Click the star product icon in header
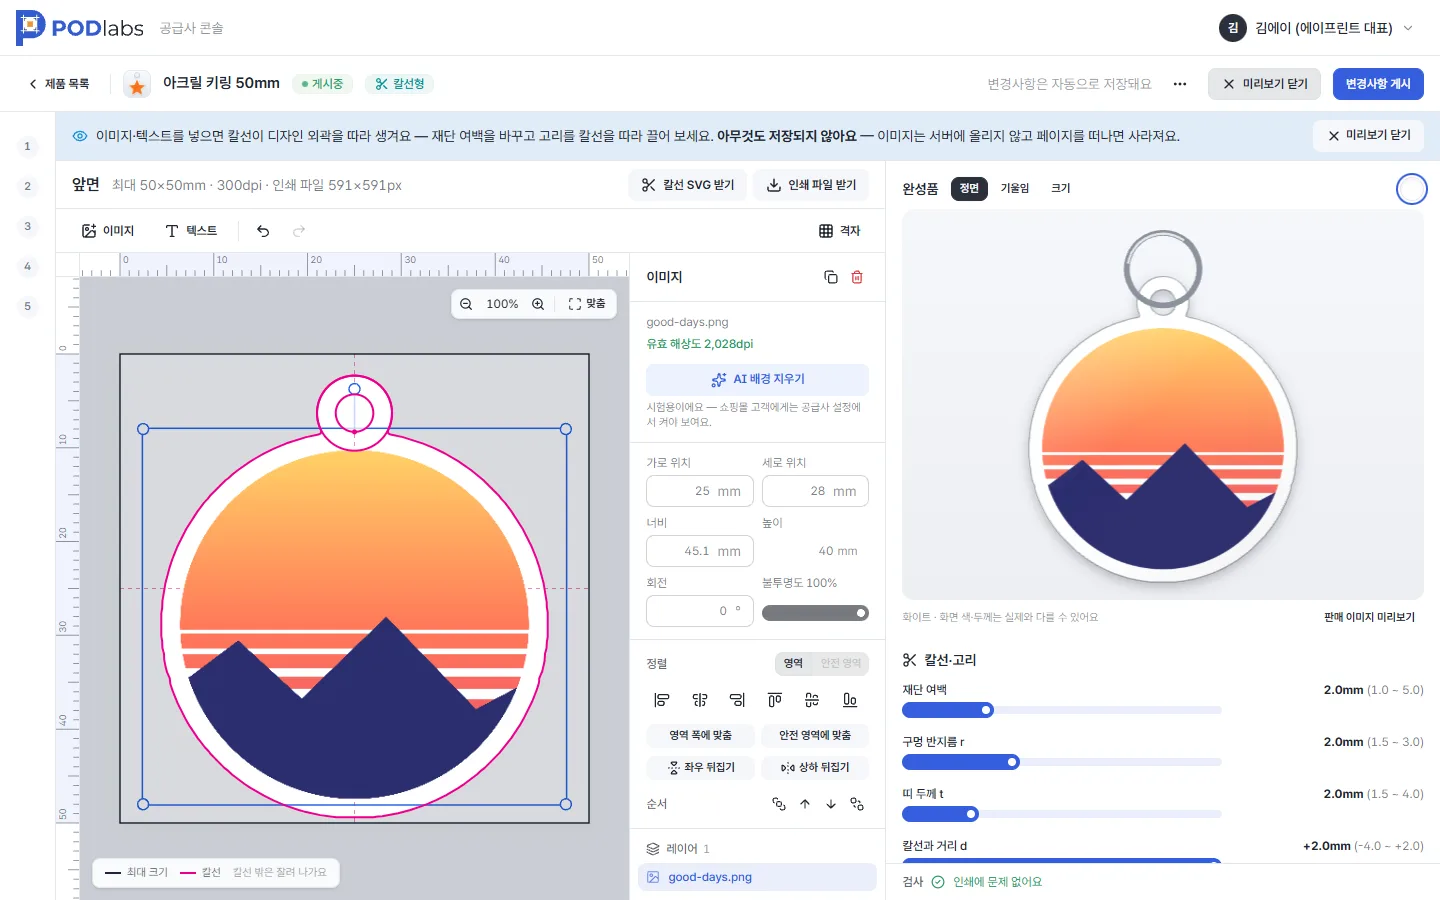 click(x=137, y=84)
